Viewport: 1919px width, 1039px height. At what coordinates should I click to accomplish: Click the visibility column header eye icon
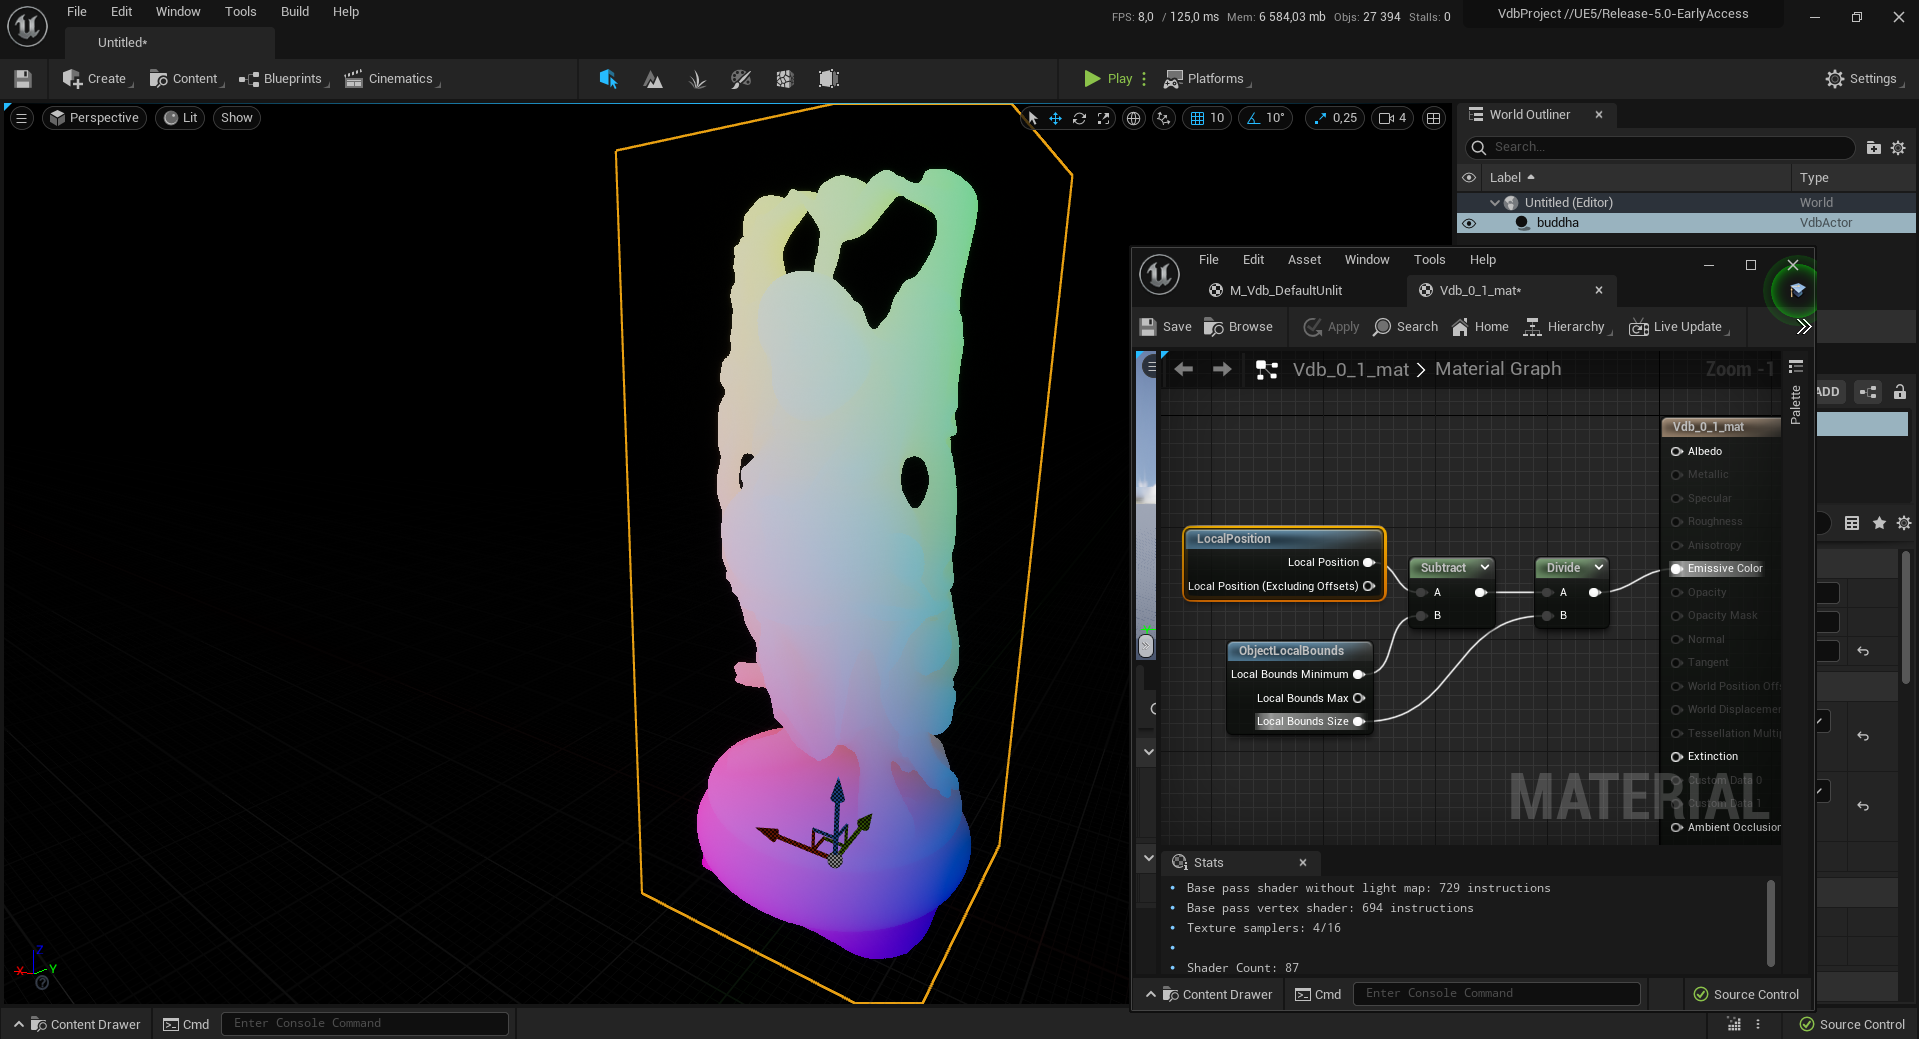(x=1469, y=178)
